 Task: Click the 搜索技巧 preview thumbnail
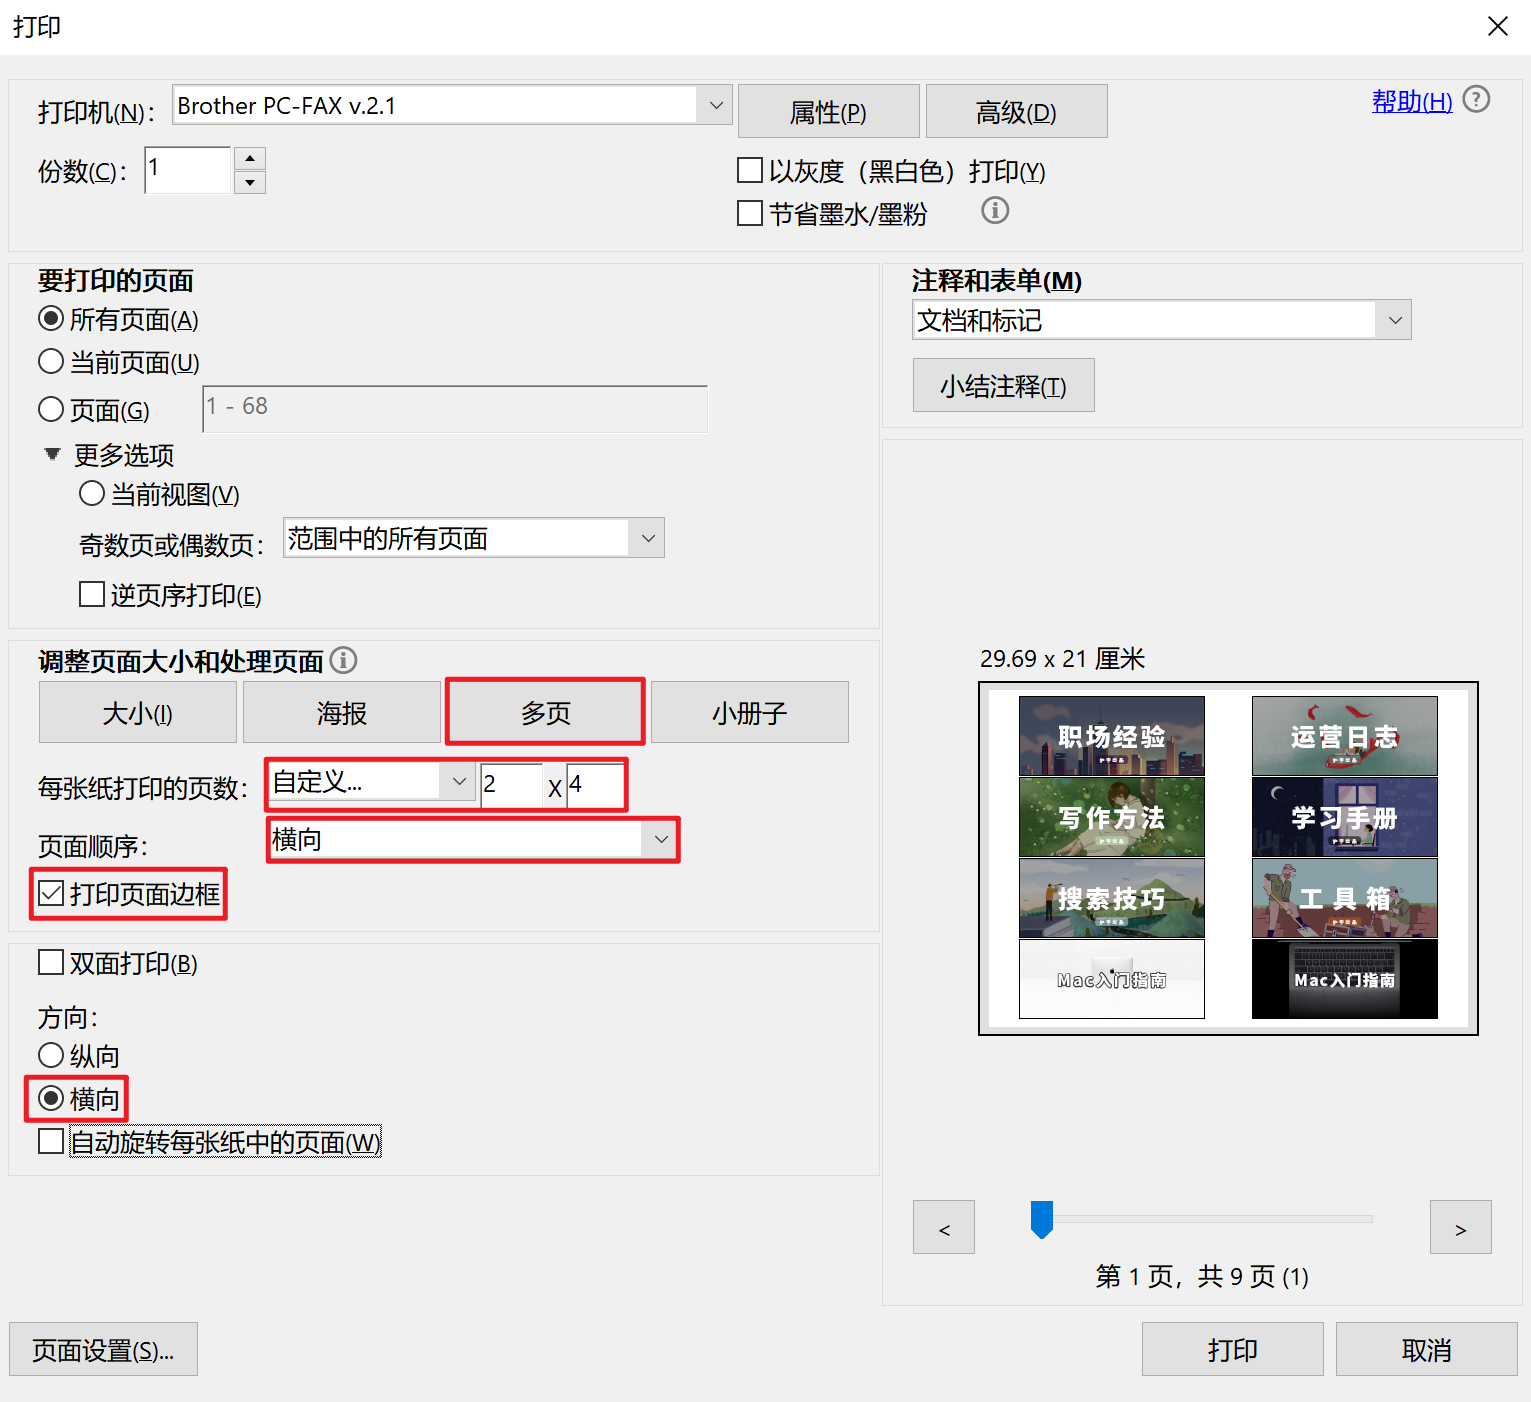click(1111, 898)
